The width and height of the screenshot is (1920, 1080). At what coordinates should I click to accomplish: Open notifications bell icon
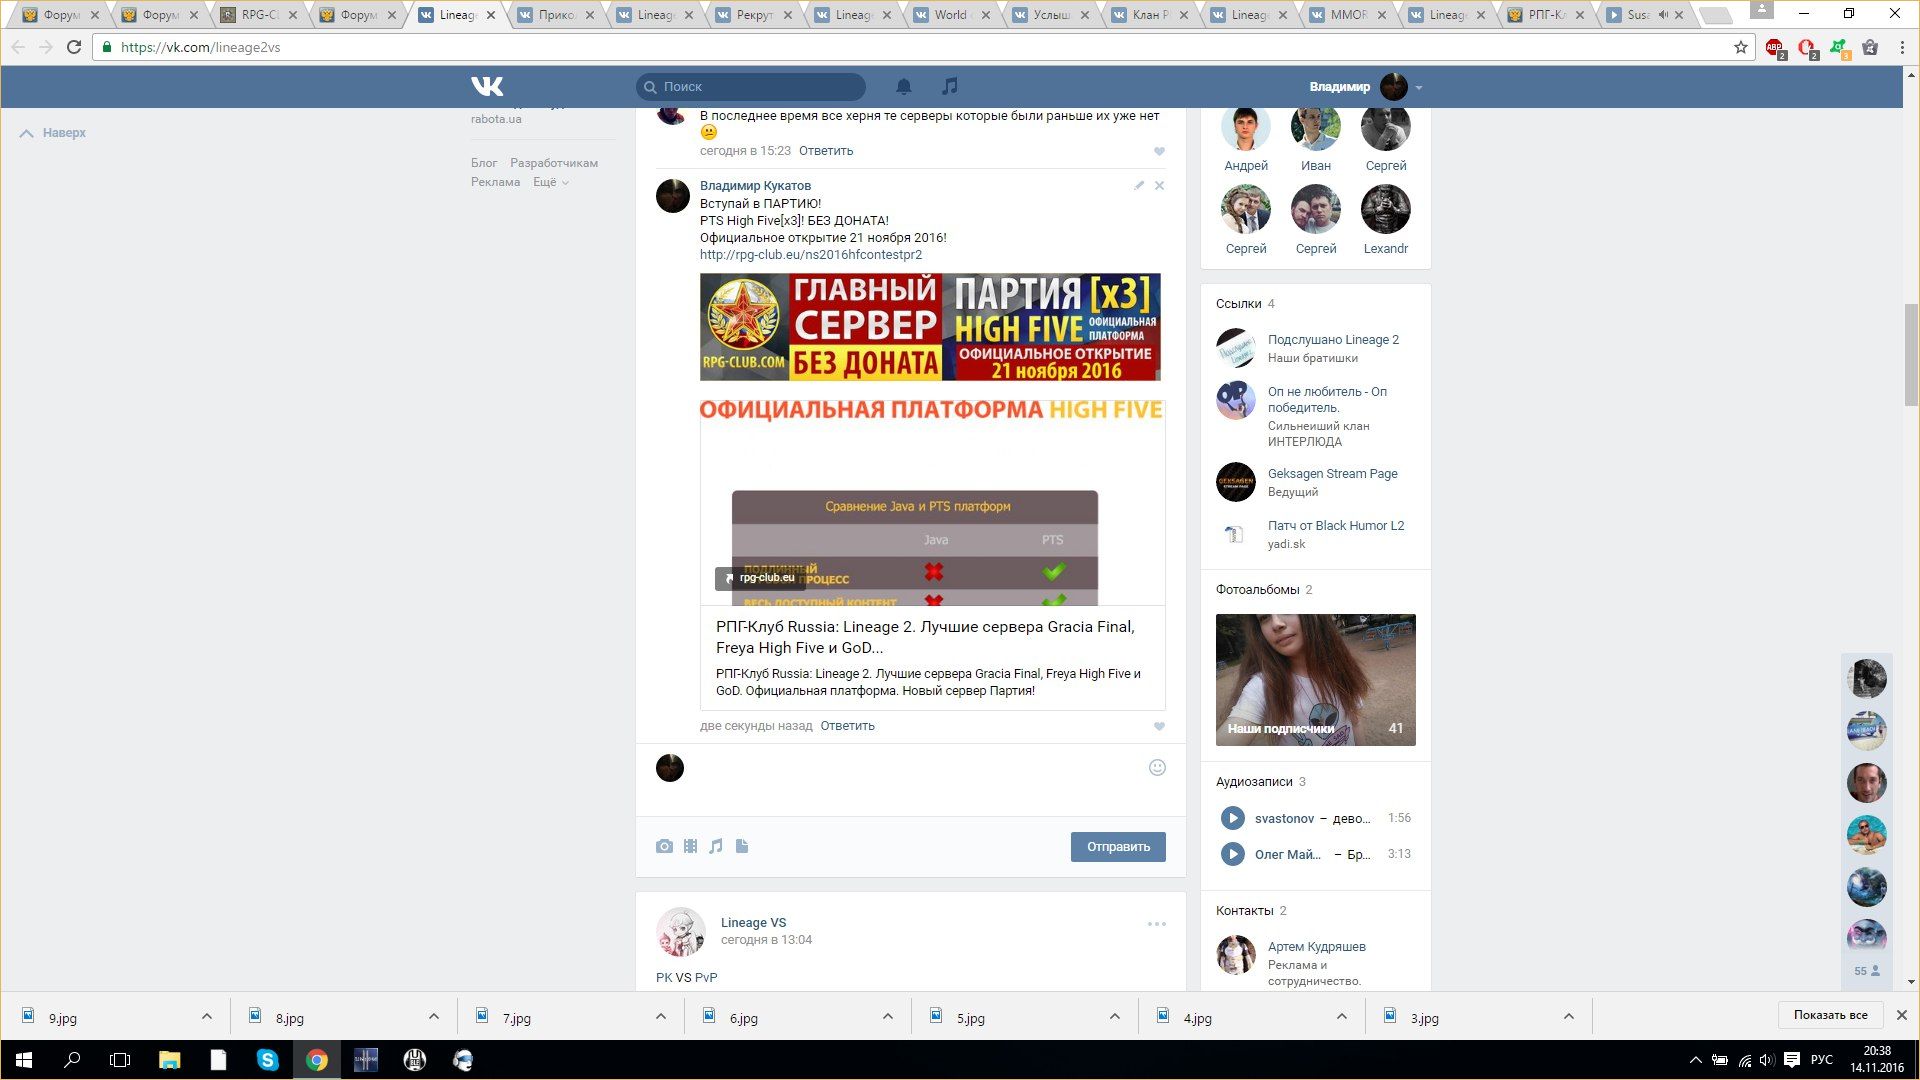pyautogui.click(x=903, y=86)
